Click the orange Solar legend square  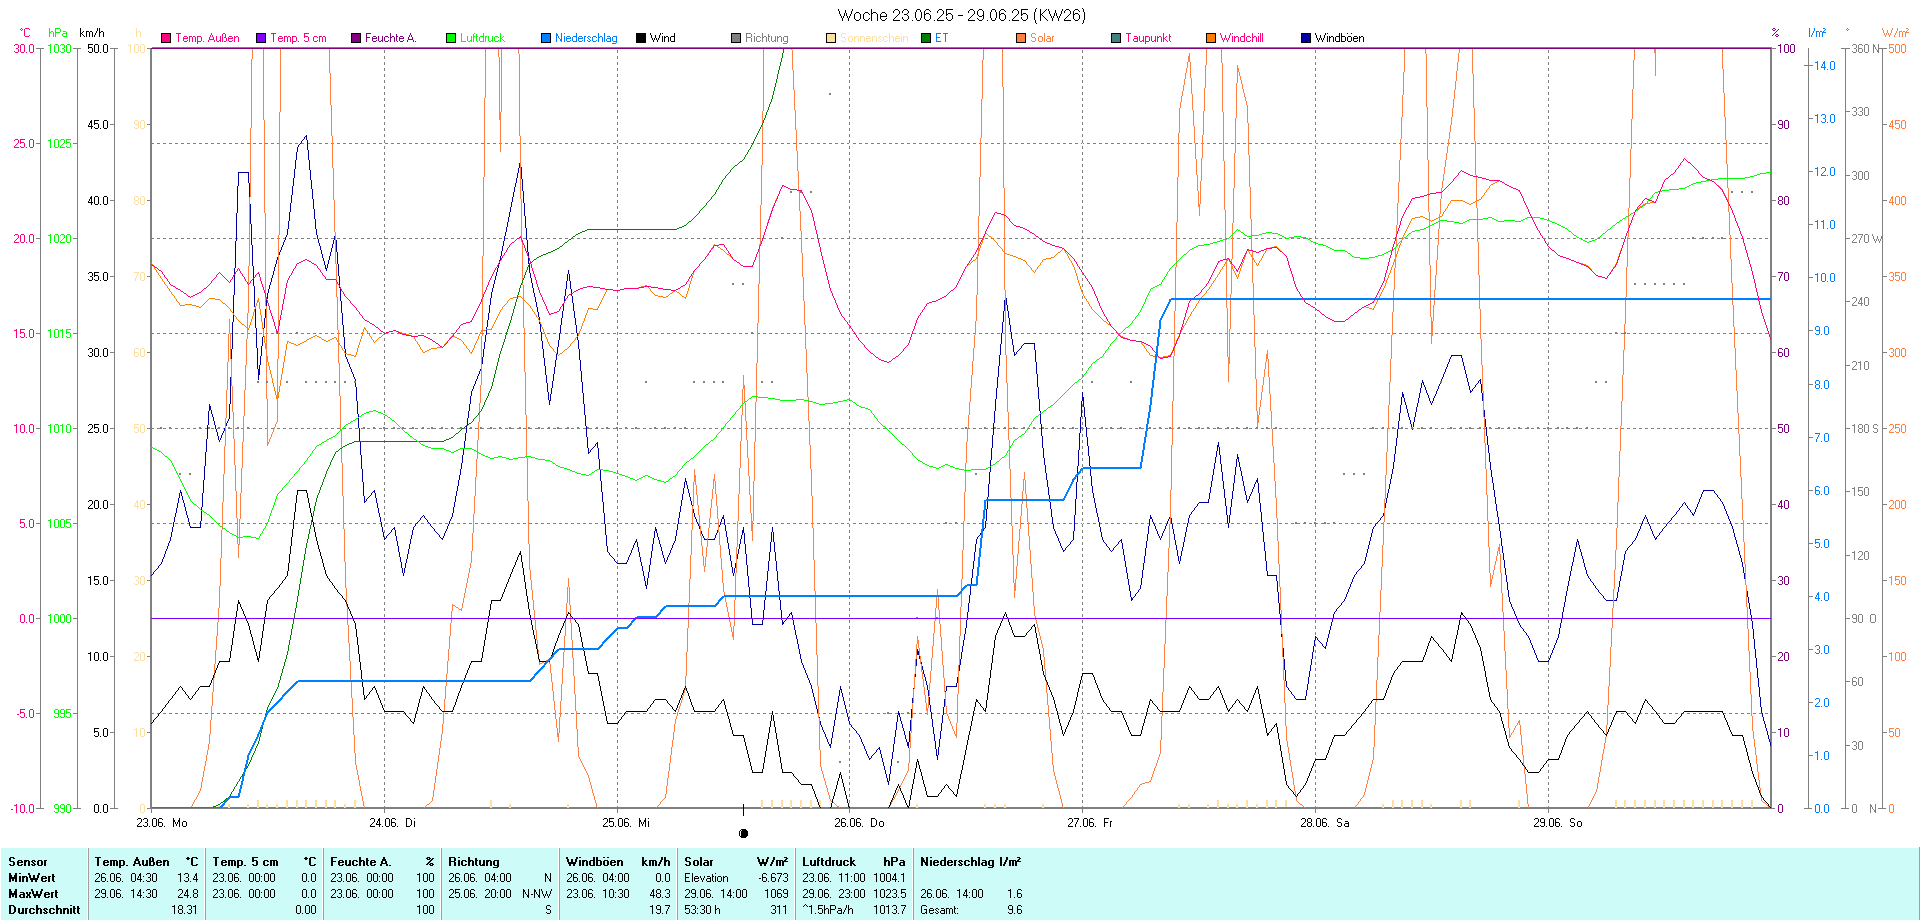pyautogui.click(x=1021, y=38)
